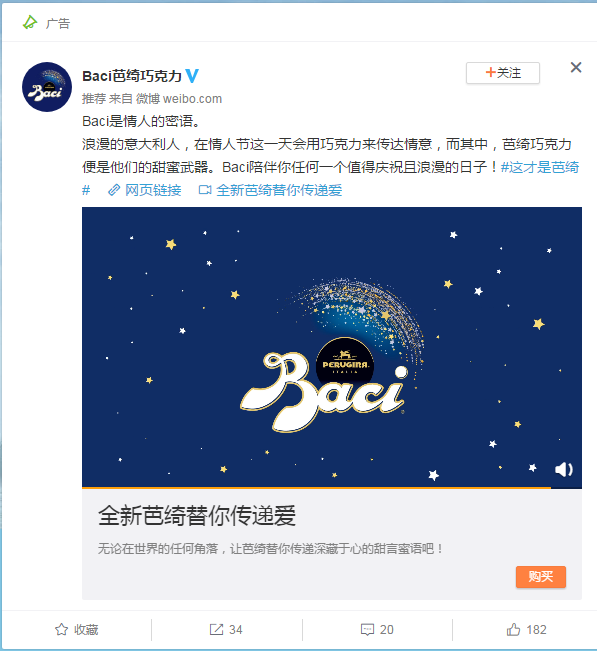Click the comment bubble icon

tap(367, 629)
